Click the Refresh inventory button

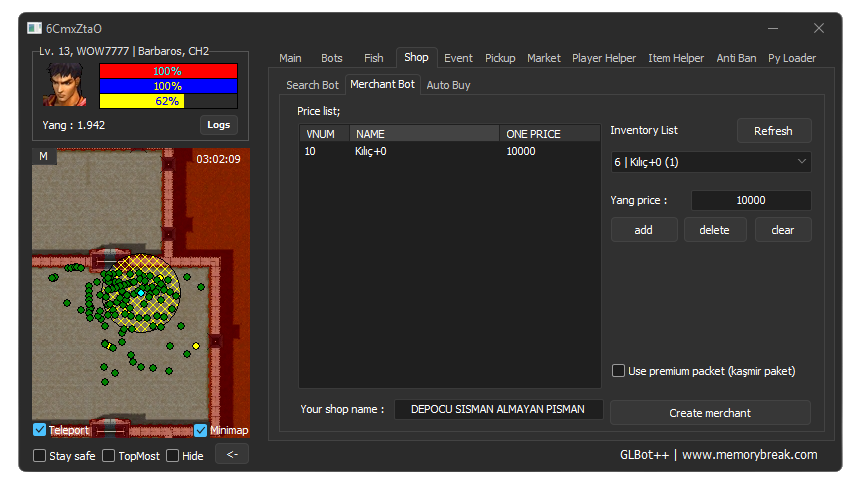coord(773,131)
